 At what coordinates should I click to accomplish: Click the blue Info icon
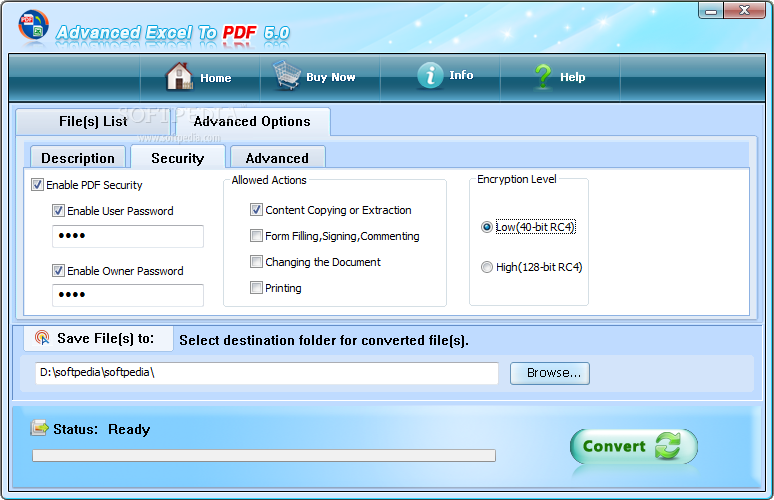click(430, 76)
